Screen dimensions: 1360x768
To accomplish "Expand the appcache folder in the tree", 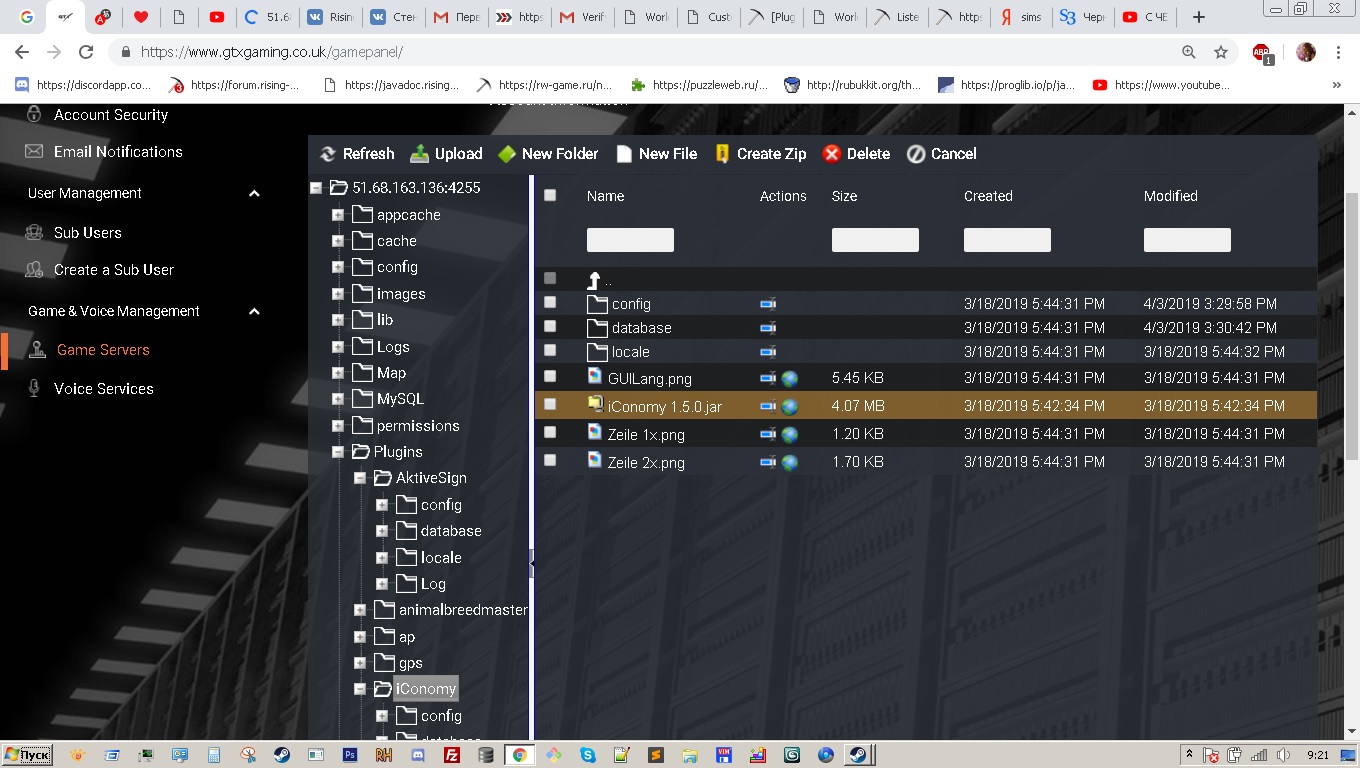I will (x=338, y=215).
